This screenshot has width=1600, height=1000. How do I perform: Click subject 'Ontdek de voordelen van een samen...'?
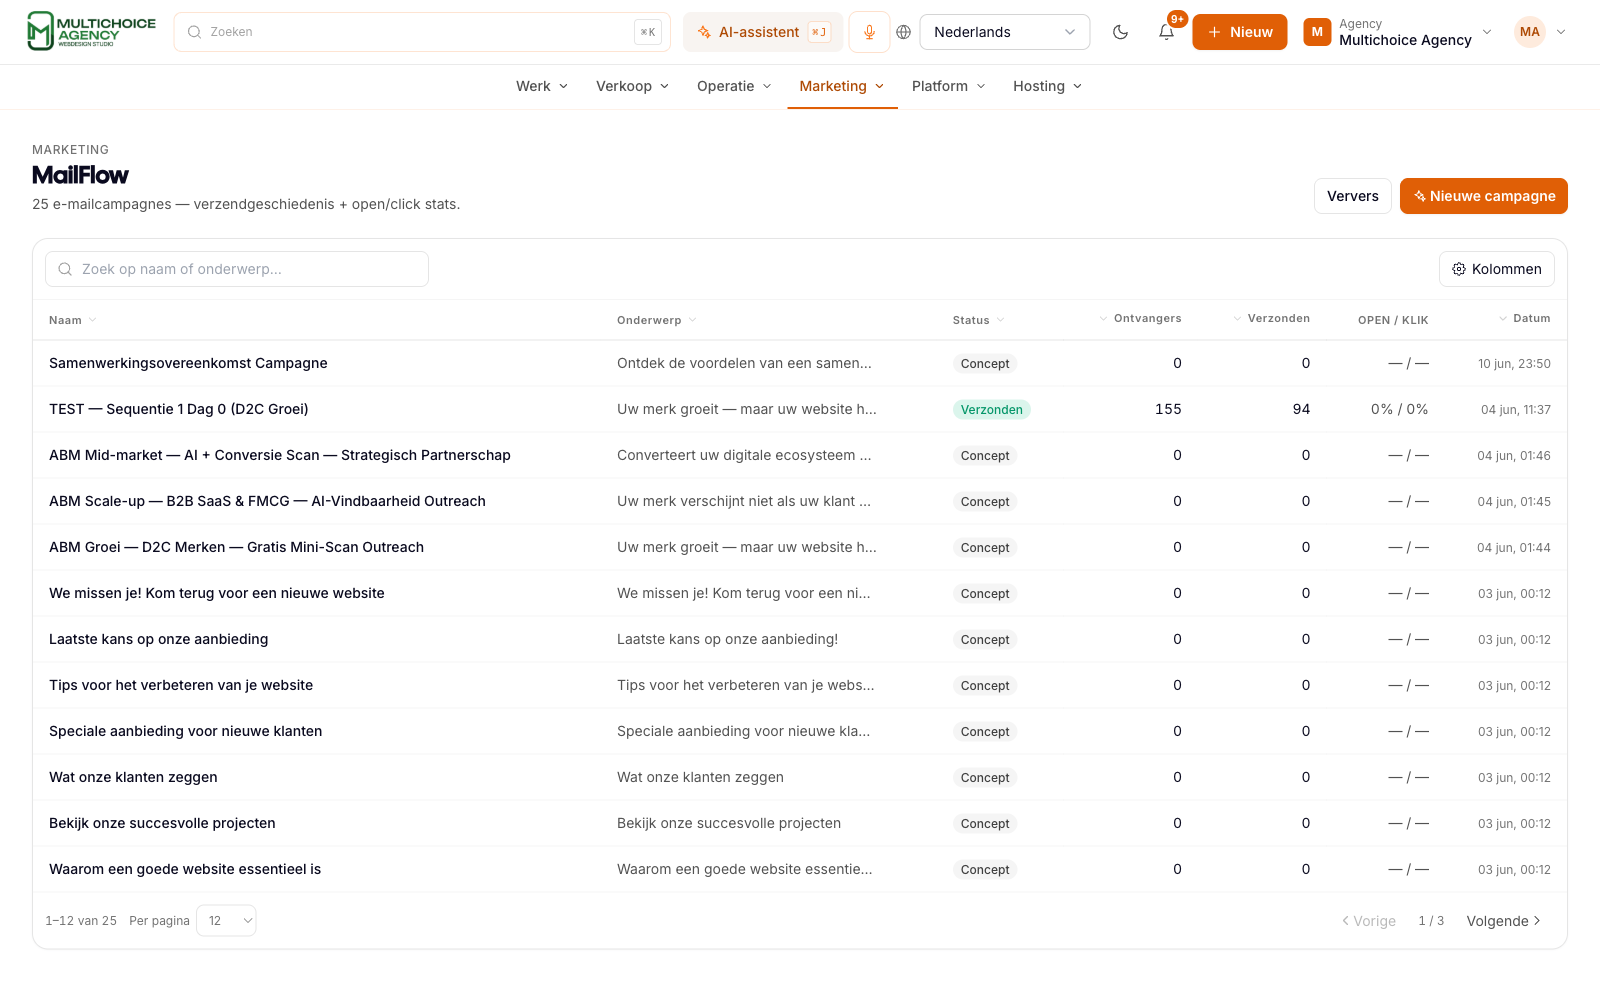click(744, 363)
